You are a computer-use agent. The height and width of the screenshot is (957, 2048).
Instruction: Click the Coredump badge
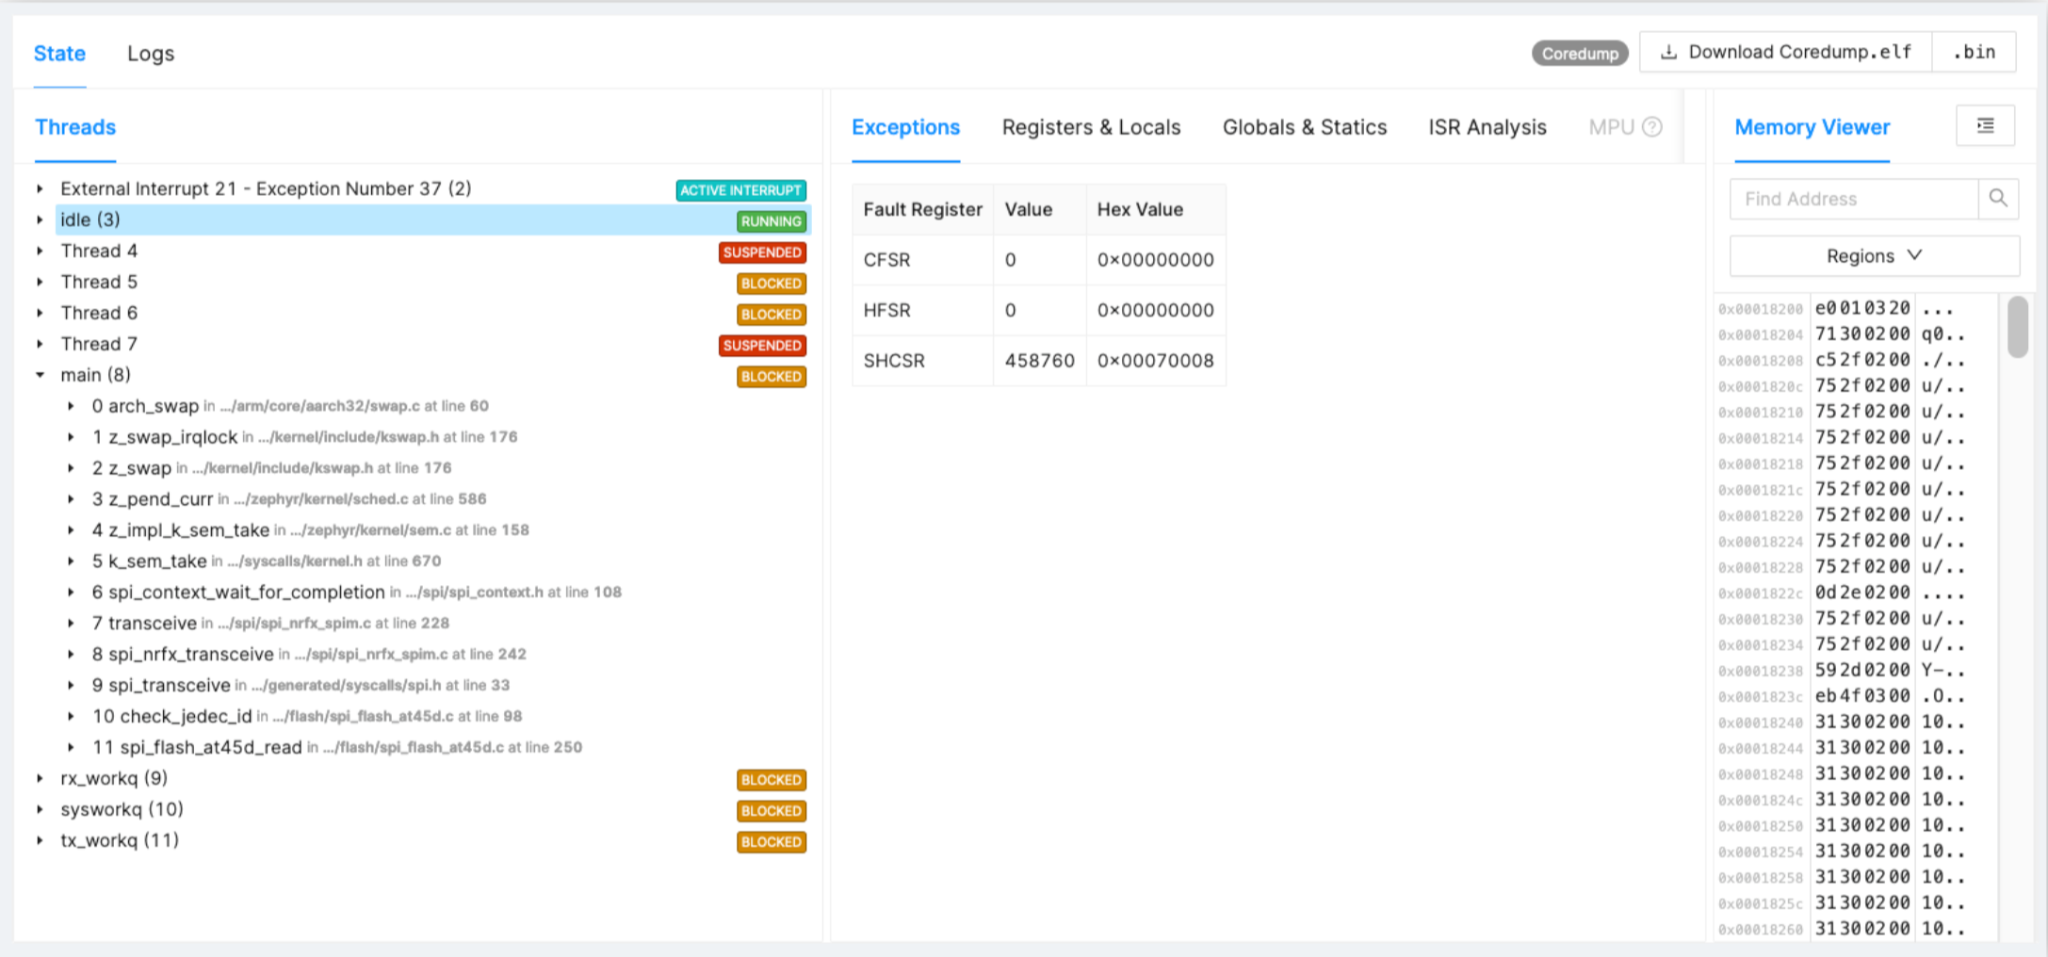tap(1580, 53)
